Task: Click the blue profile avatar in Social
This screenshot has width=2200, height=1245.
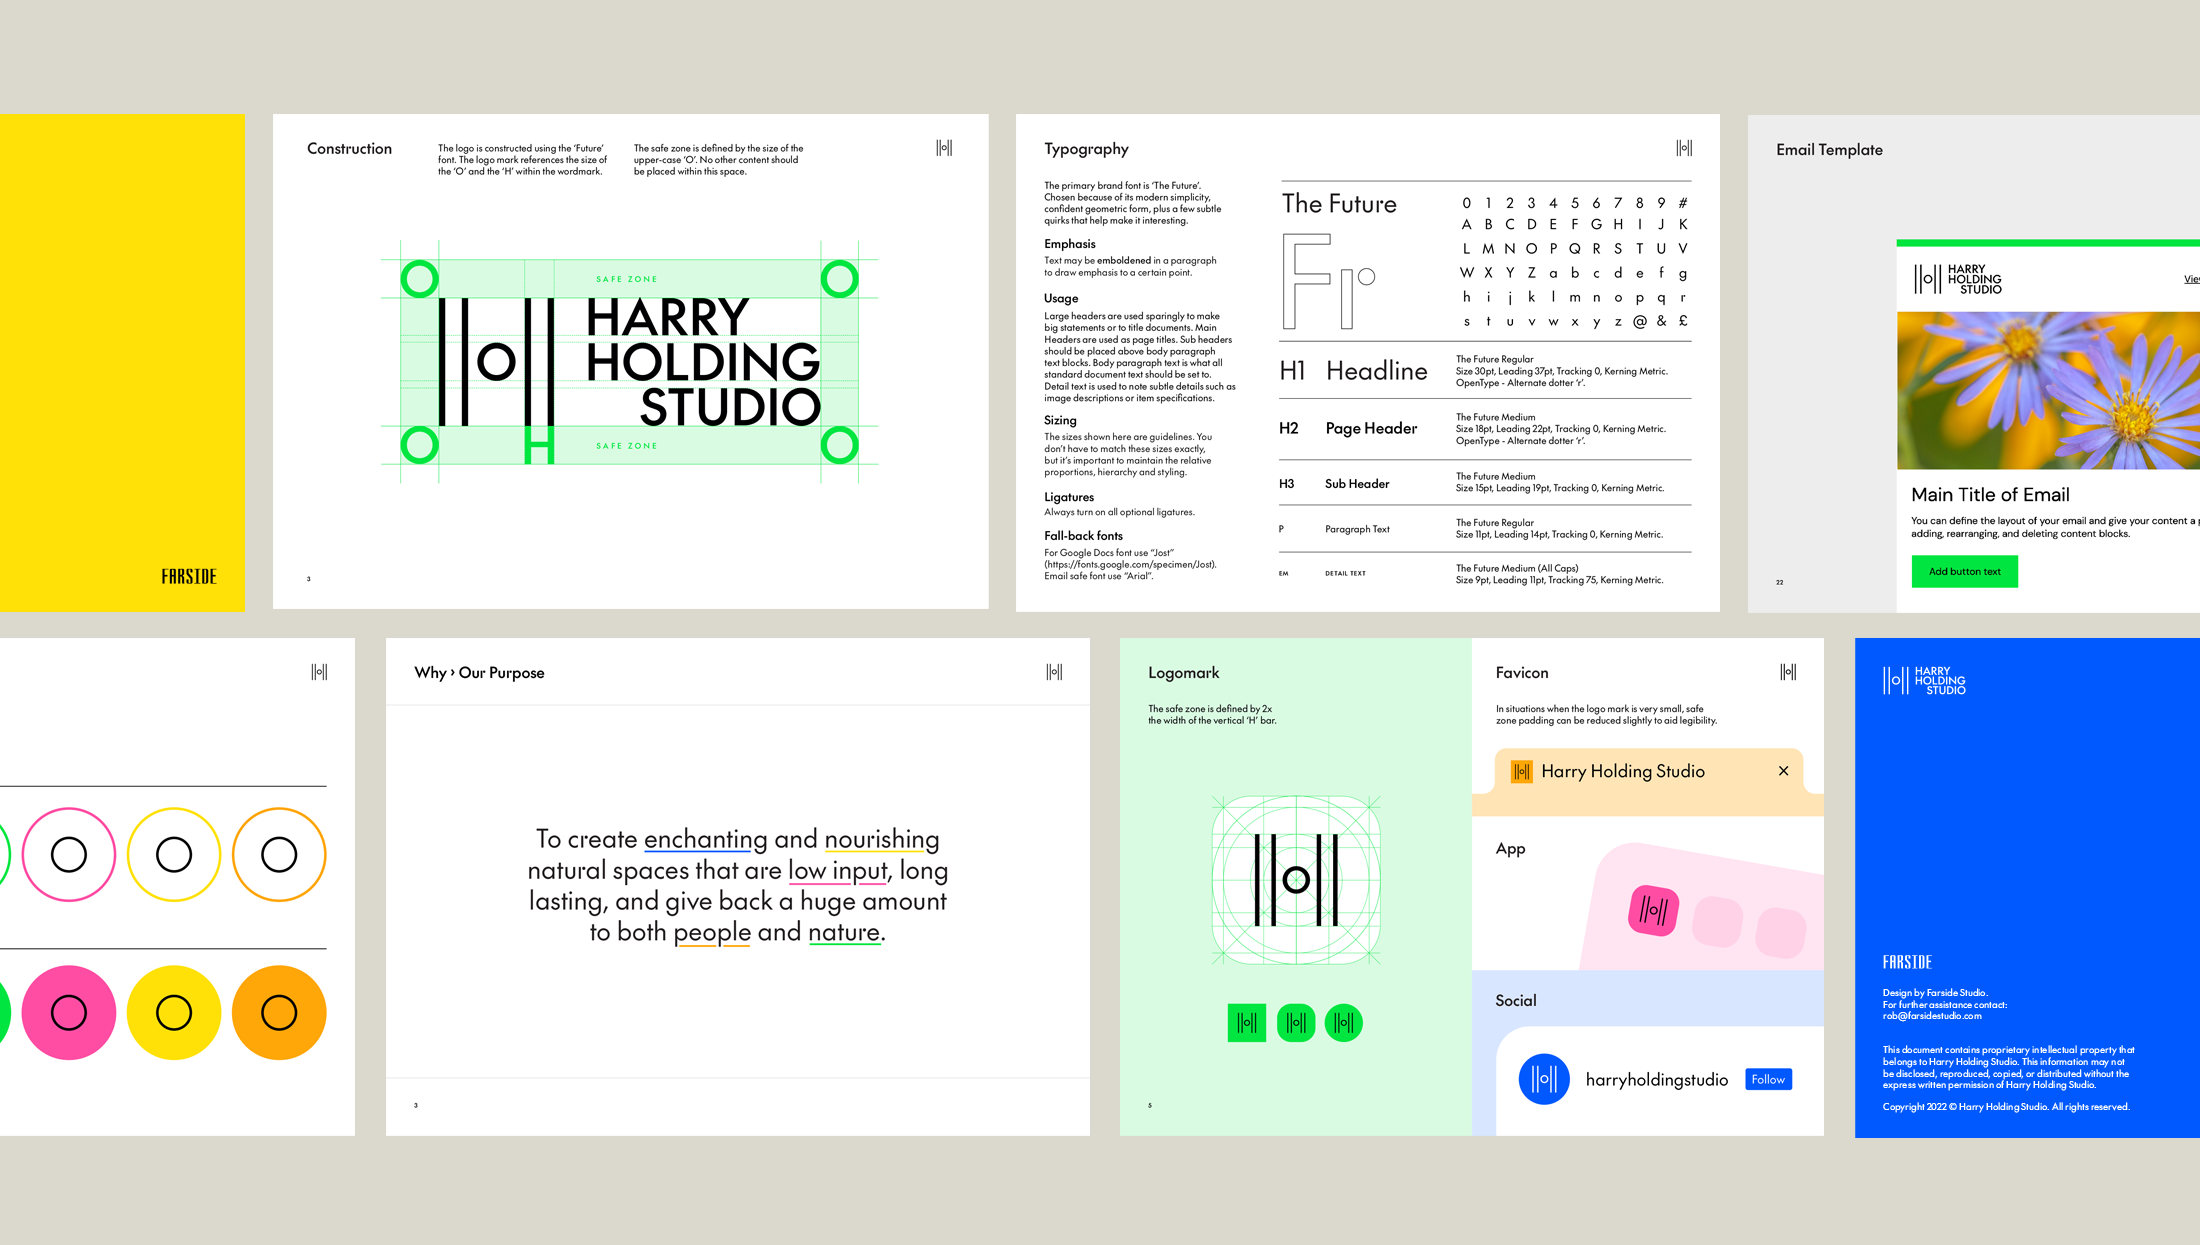Action: [1544, 1079]
